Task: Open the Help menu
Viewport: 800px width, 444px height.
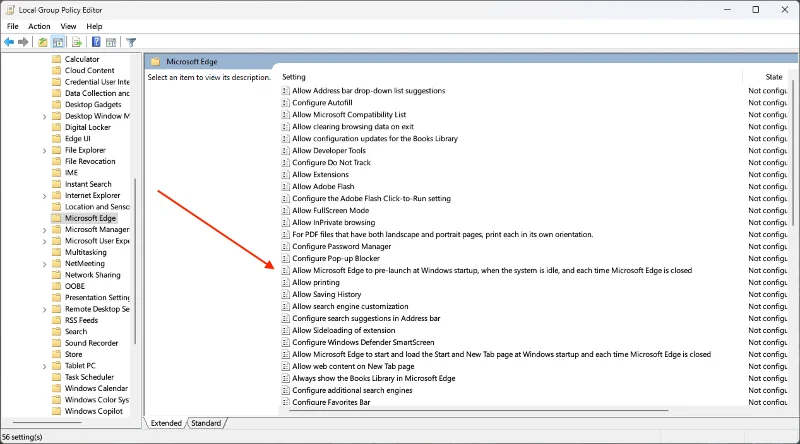Action: tap(94, 27)
